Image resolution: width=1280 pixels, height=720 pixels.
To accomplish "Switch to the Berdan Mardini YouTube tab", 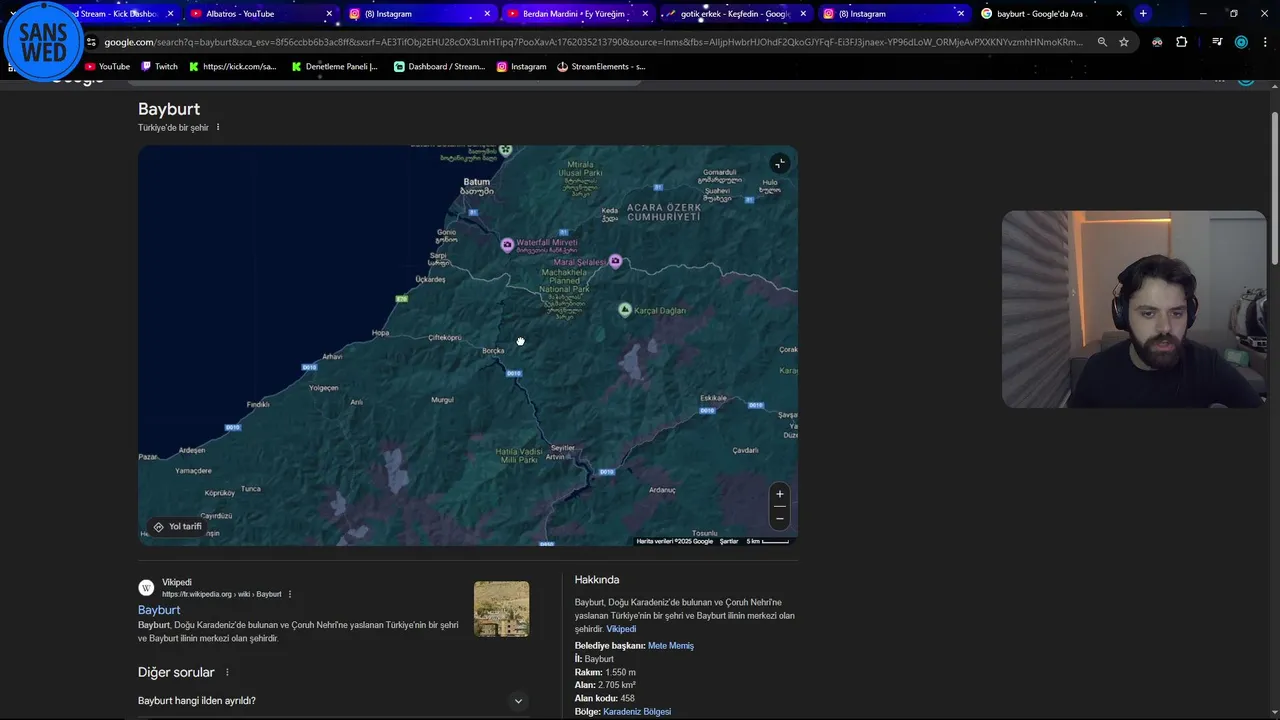I will (x=573, y=14).
